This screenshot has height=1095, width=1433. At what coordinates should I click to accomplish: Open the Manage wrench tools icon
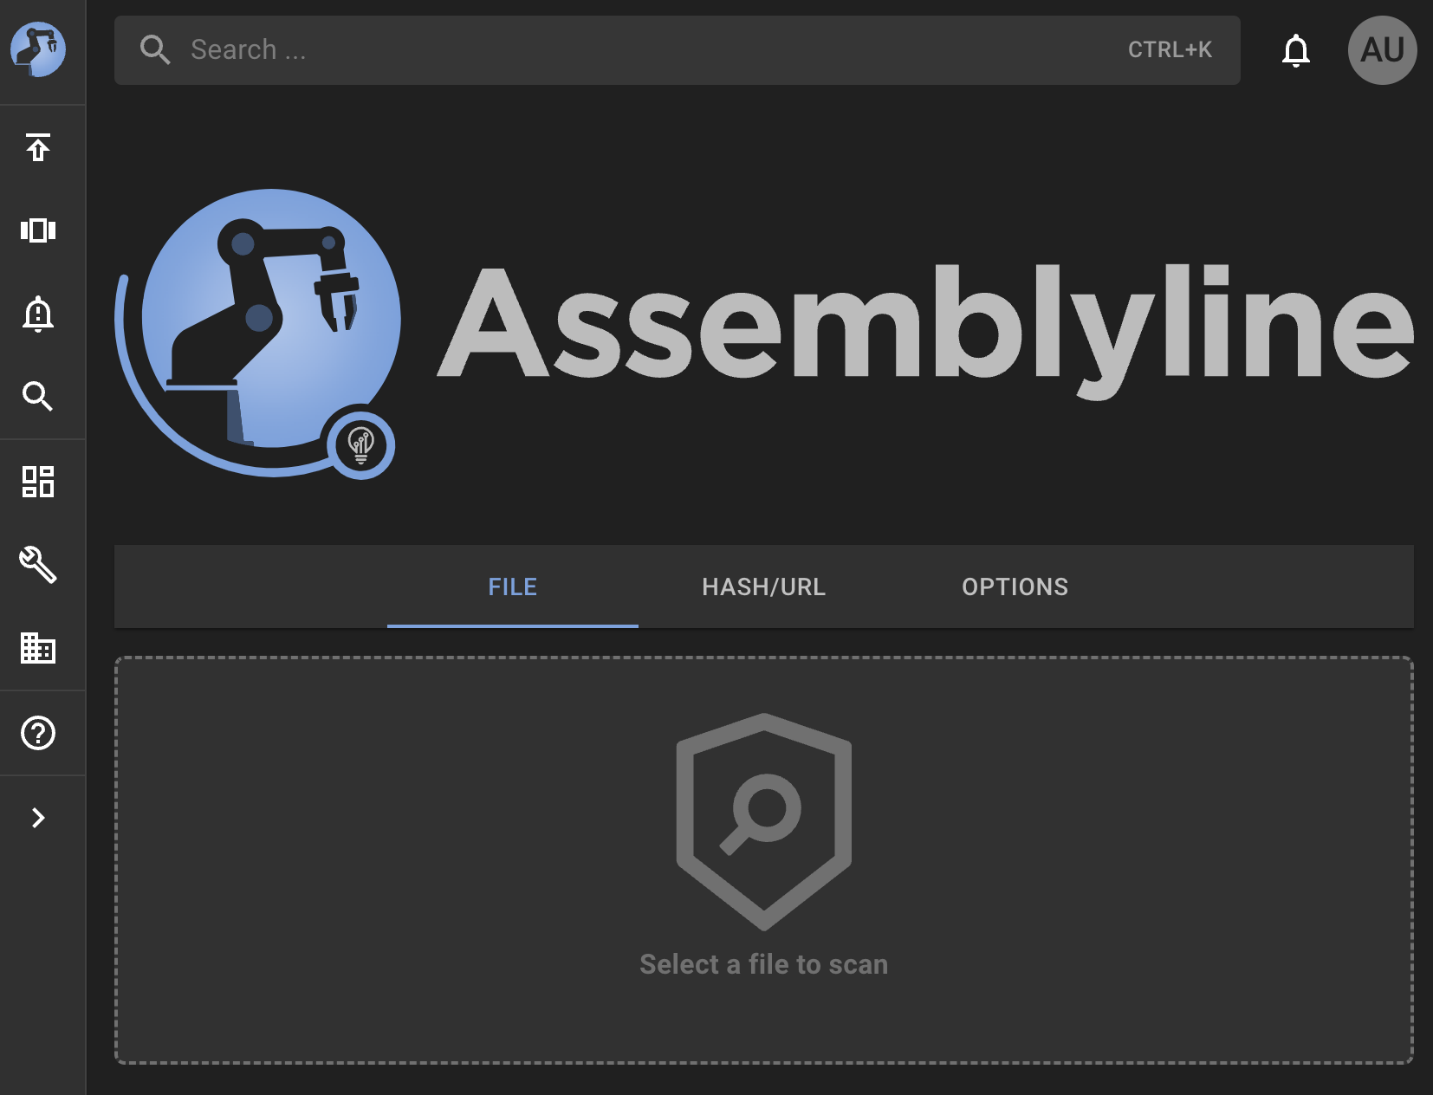coord(38,565)
